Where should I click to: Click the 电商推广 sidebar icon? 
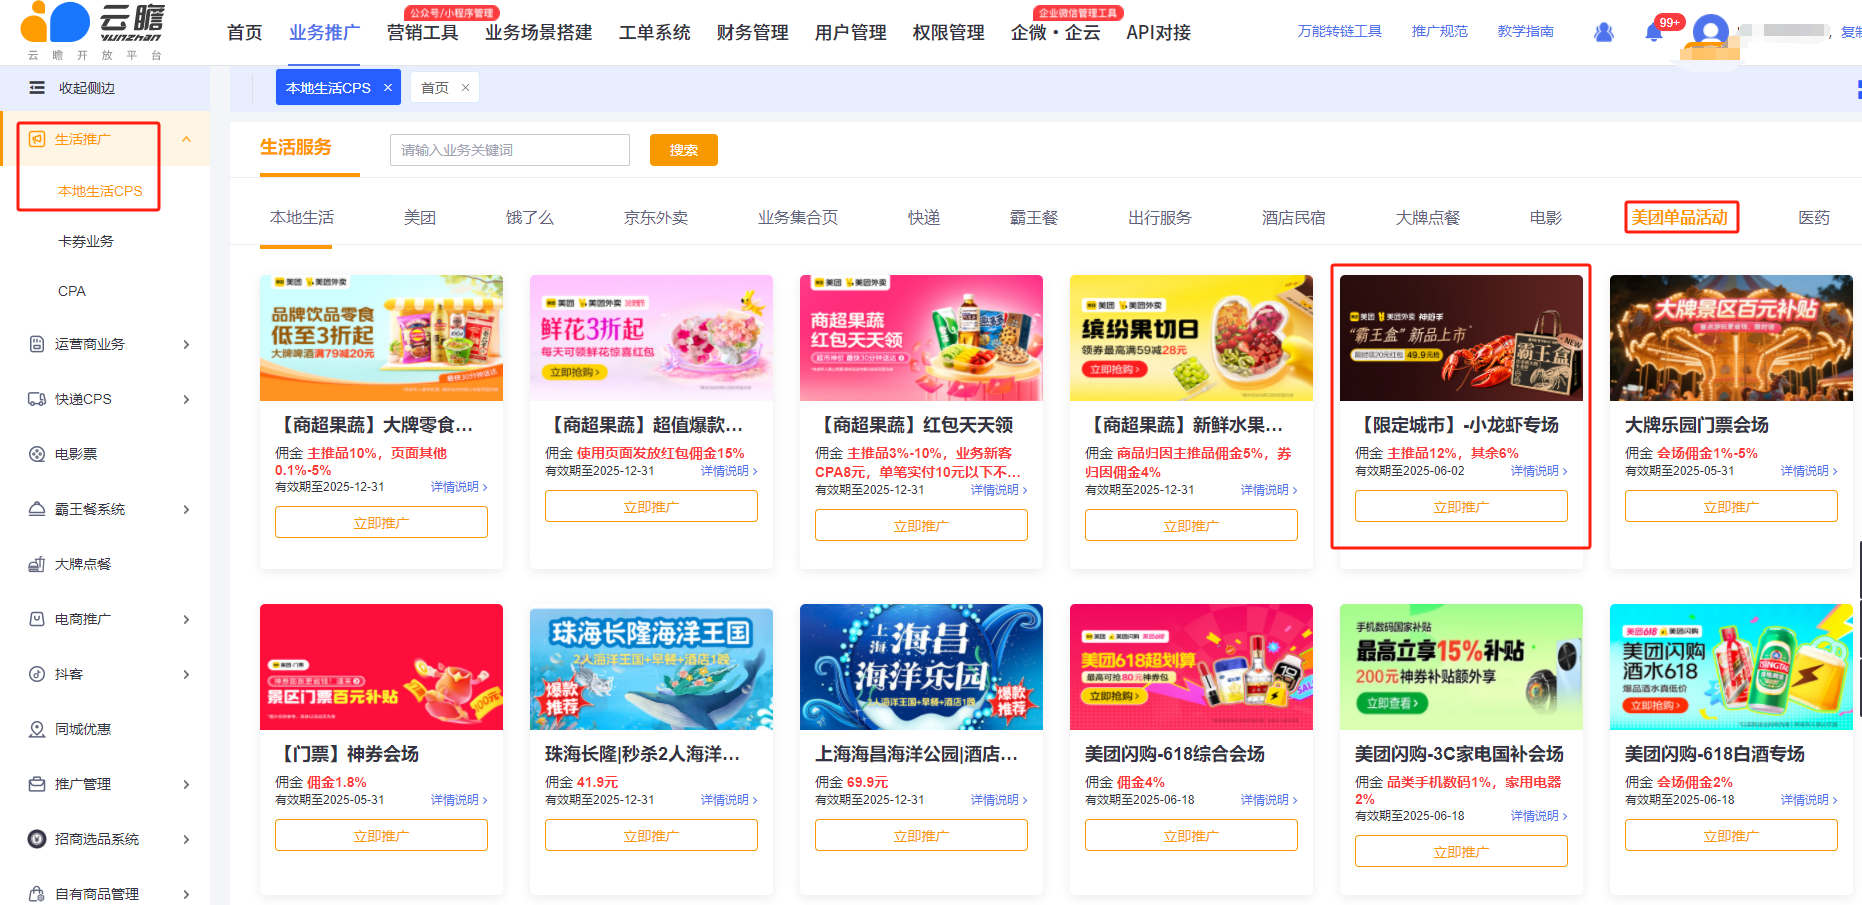click(x=37, y=619)
